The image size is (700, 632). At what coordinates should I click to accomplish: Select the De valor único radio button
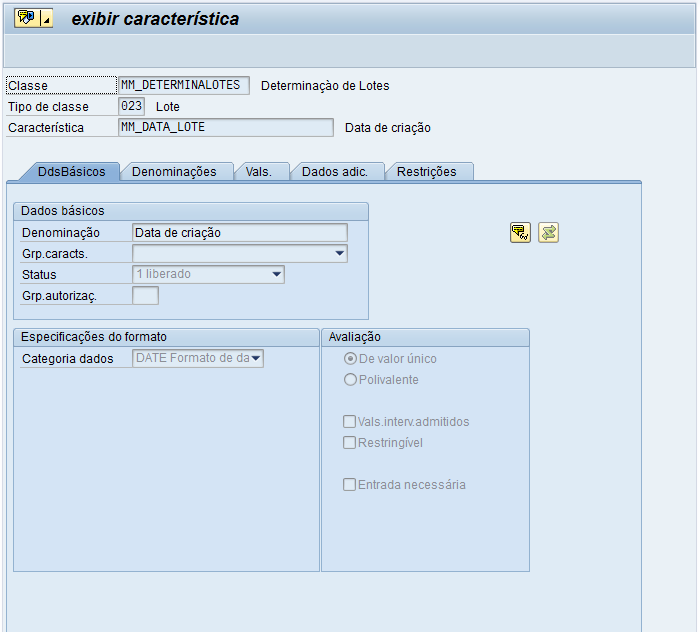350,358
